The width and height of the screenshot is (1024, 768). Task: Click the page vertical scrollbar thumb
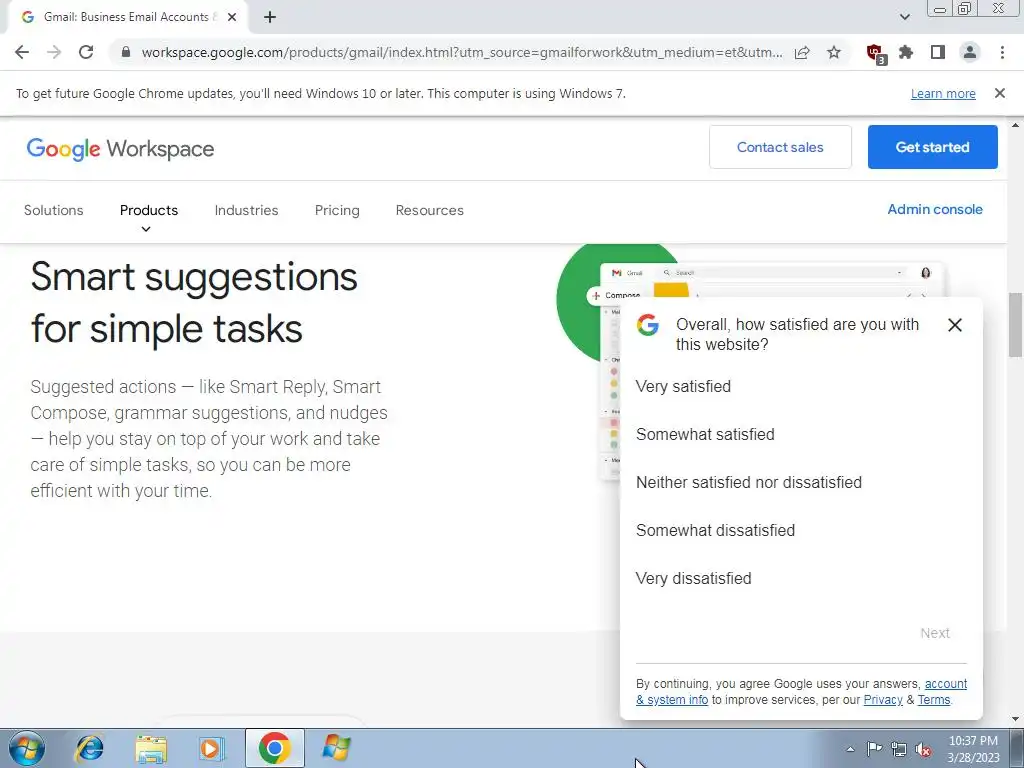[1015, 325]
